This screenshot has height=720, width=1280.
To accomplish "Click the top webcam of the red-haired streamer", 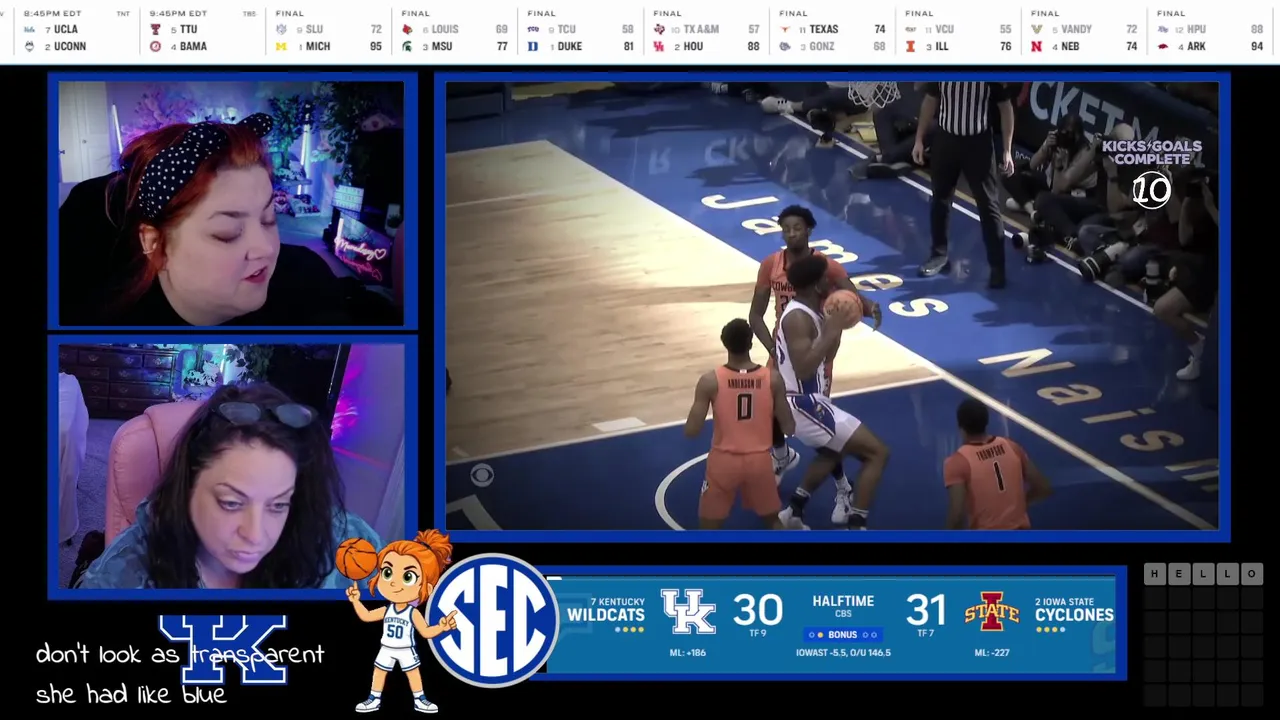I will tap(231, 203).
